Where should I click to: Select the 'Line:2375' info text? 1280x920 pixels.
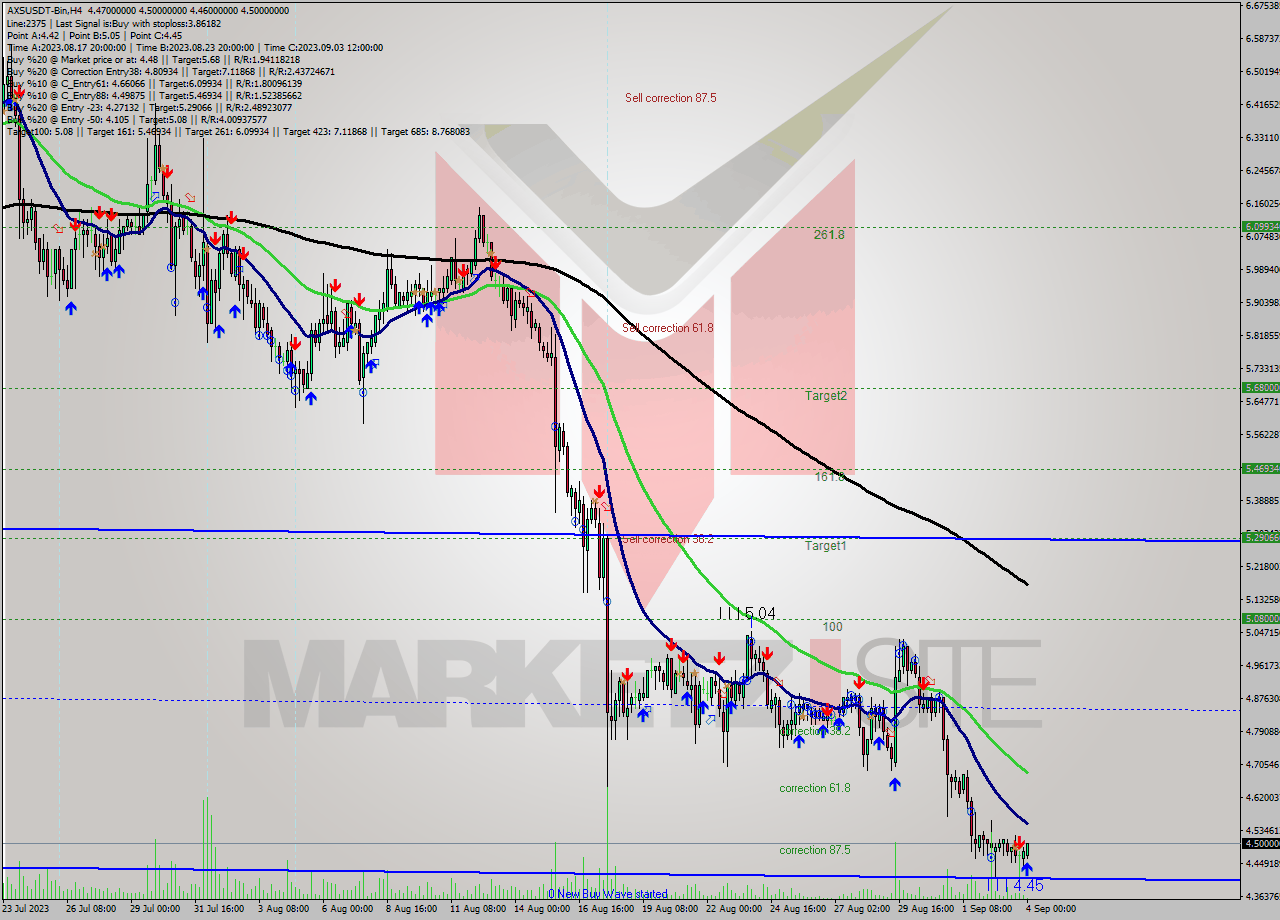[x=27, y=23]
